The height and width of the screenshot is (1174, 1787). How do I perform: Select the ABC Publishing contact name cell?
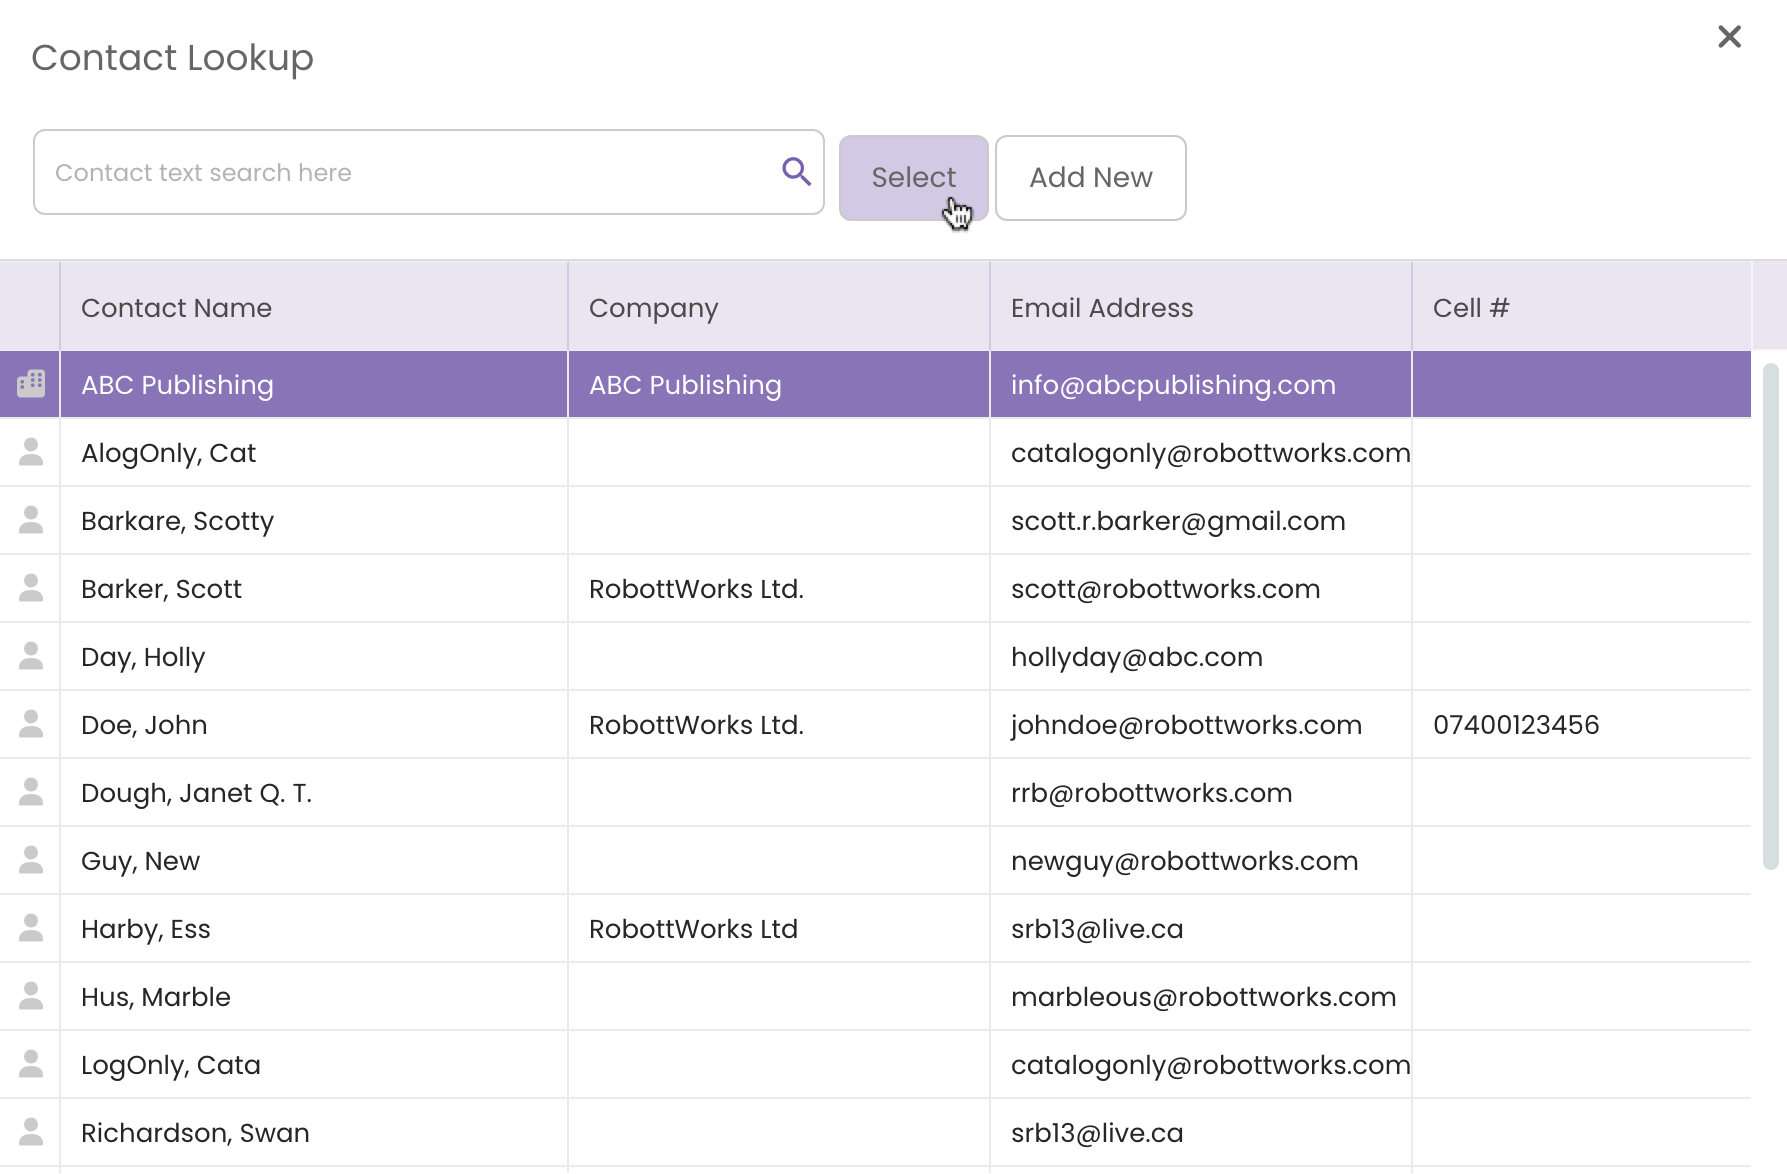pos(314,385)
